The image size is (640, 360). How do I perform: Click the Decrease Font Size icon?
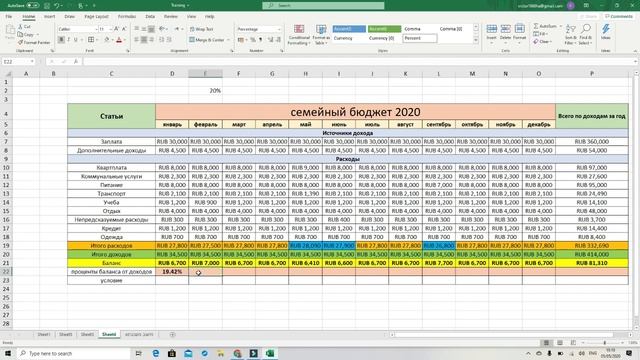124,29
